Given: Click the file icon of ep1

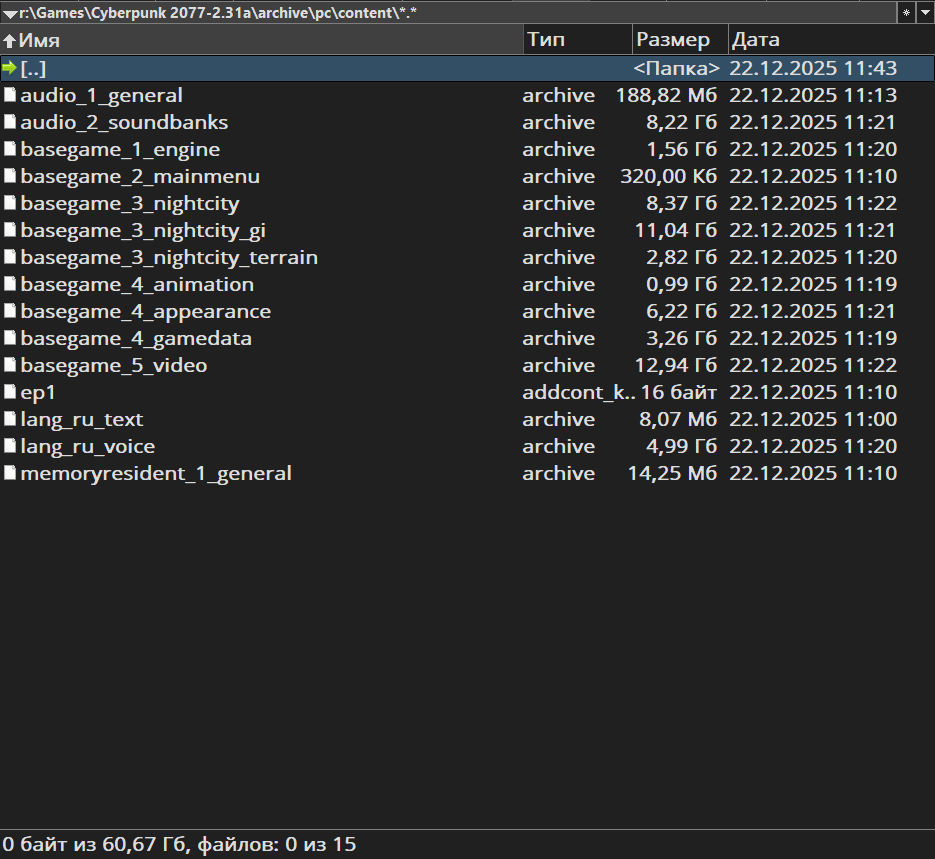Looking at the screenshot, I should (x=10, y=392).
